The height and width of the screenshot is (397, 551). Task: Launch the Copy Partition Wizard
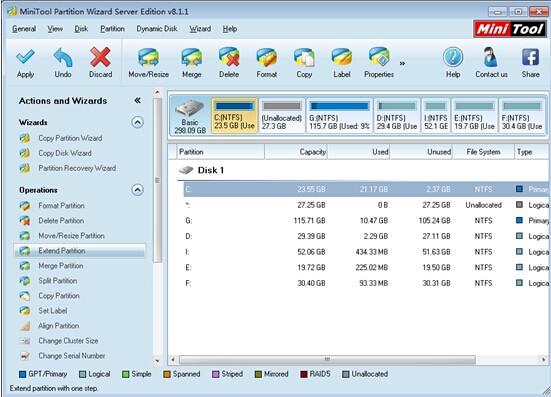70,138
